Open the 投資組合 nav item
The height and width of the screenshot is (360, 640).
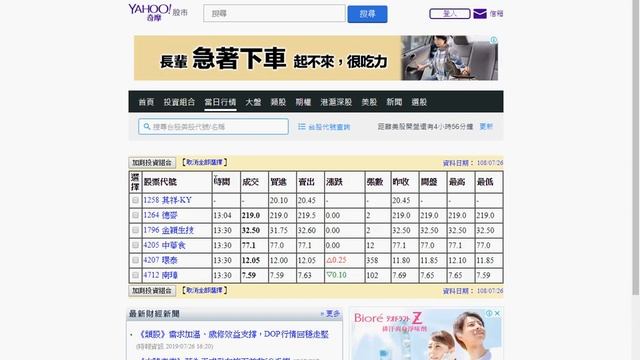(179, 102)
